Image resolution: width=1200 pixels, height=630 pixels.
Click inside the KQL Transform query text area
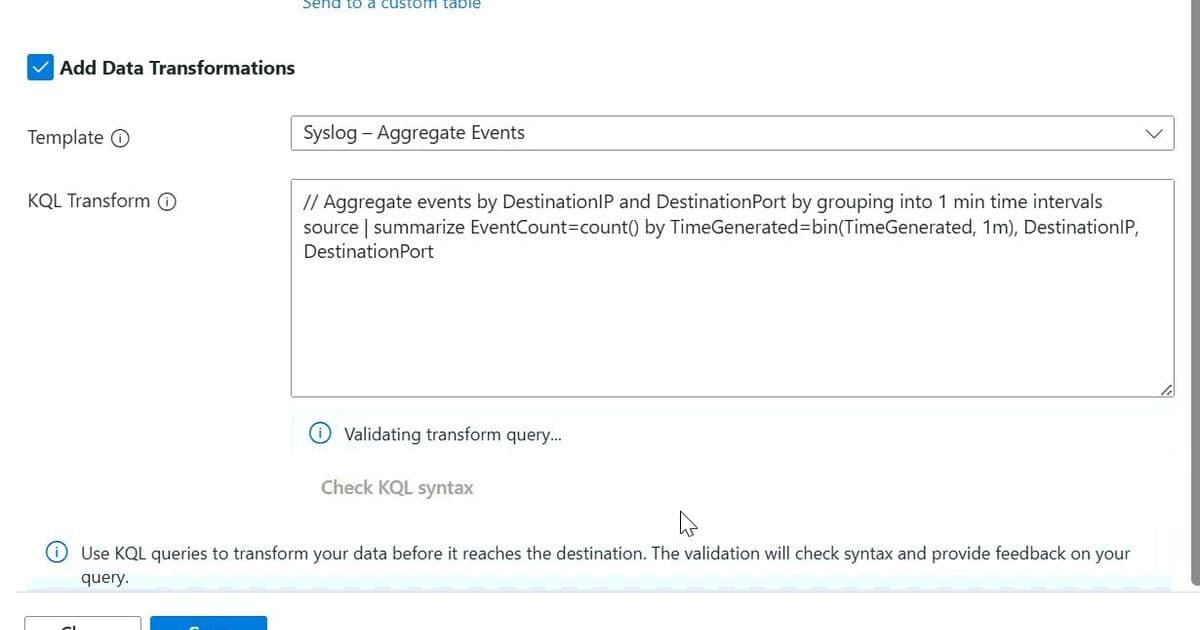pyautogui.click(x=732, y=290)
